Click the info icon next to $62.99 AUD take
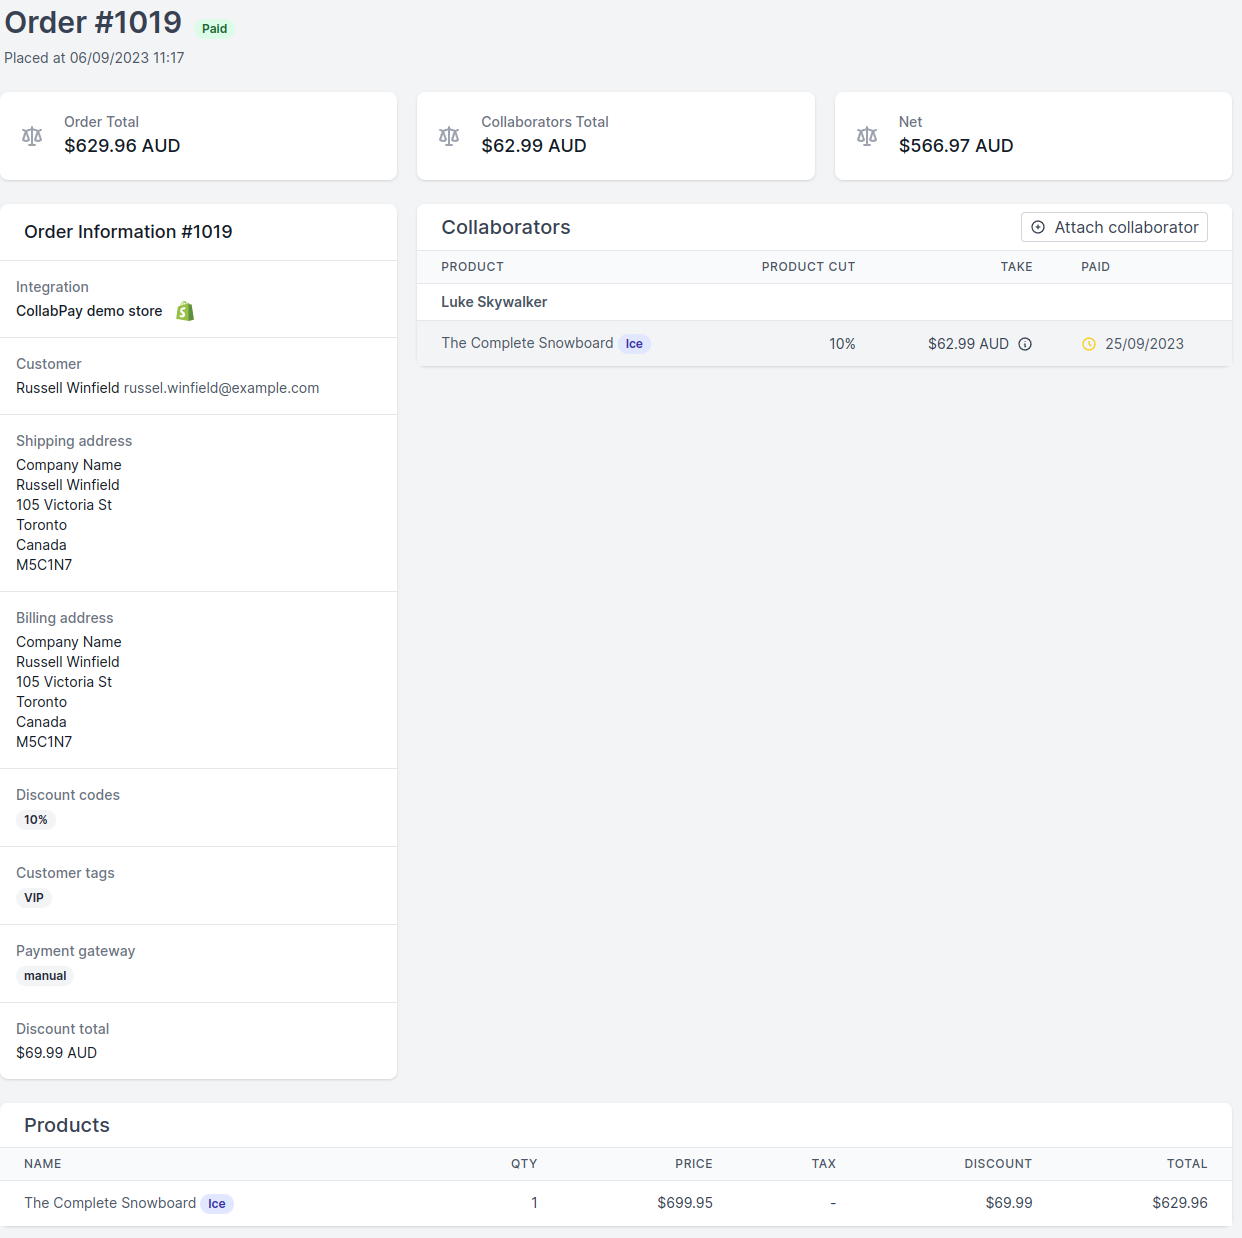This screenshot has width=1242, height=1238. point(1025,344)
